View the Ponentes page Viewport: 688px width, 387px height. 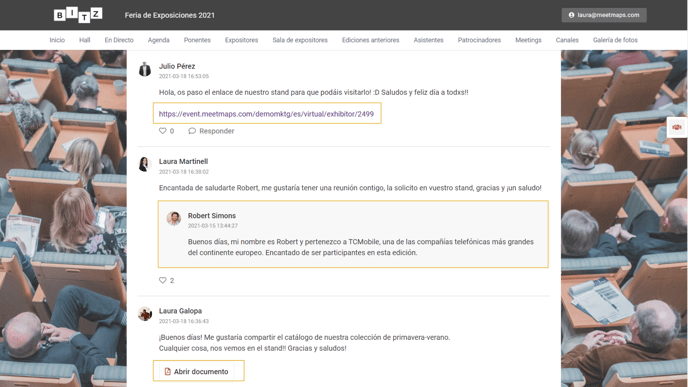point(197,40)
